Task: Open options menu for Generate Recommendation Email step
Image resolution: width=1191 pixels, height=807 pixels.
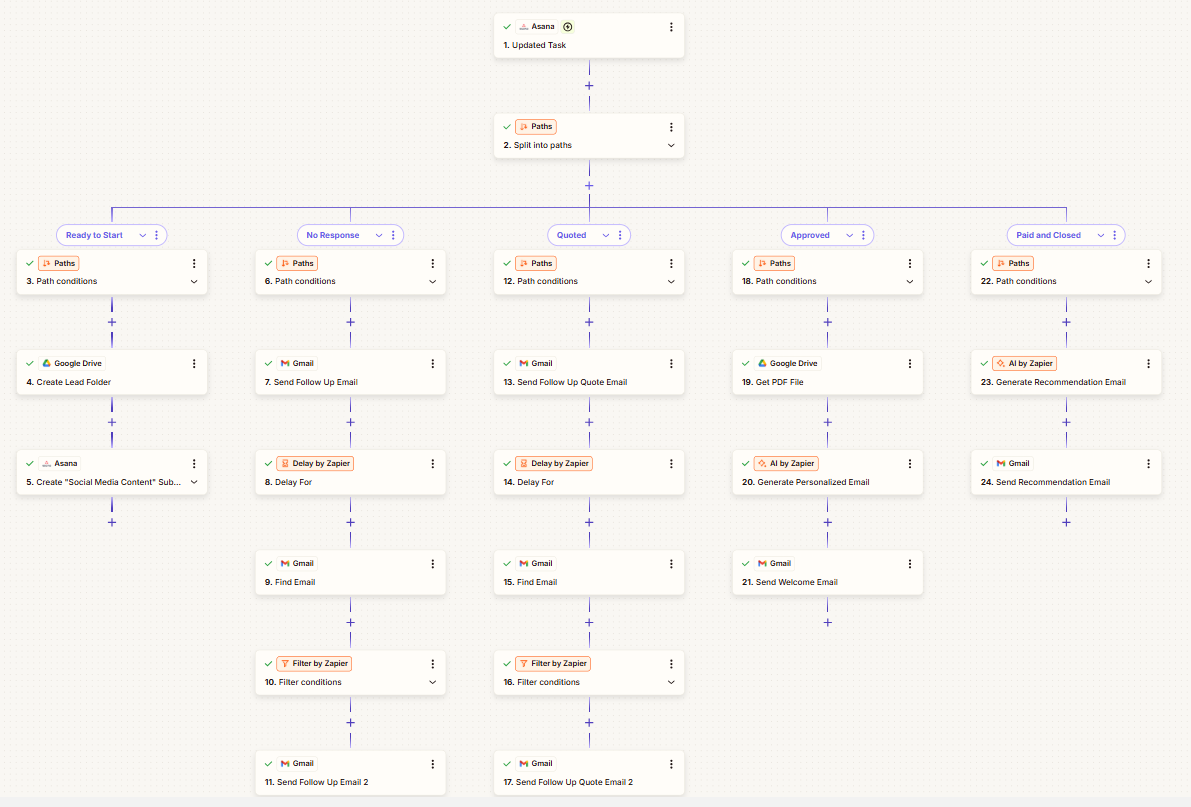Action: click(1148, 364)
